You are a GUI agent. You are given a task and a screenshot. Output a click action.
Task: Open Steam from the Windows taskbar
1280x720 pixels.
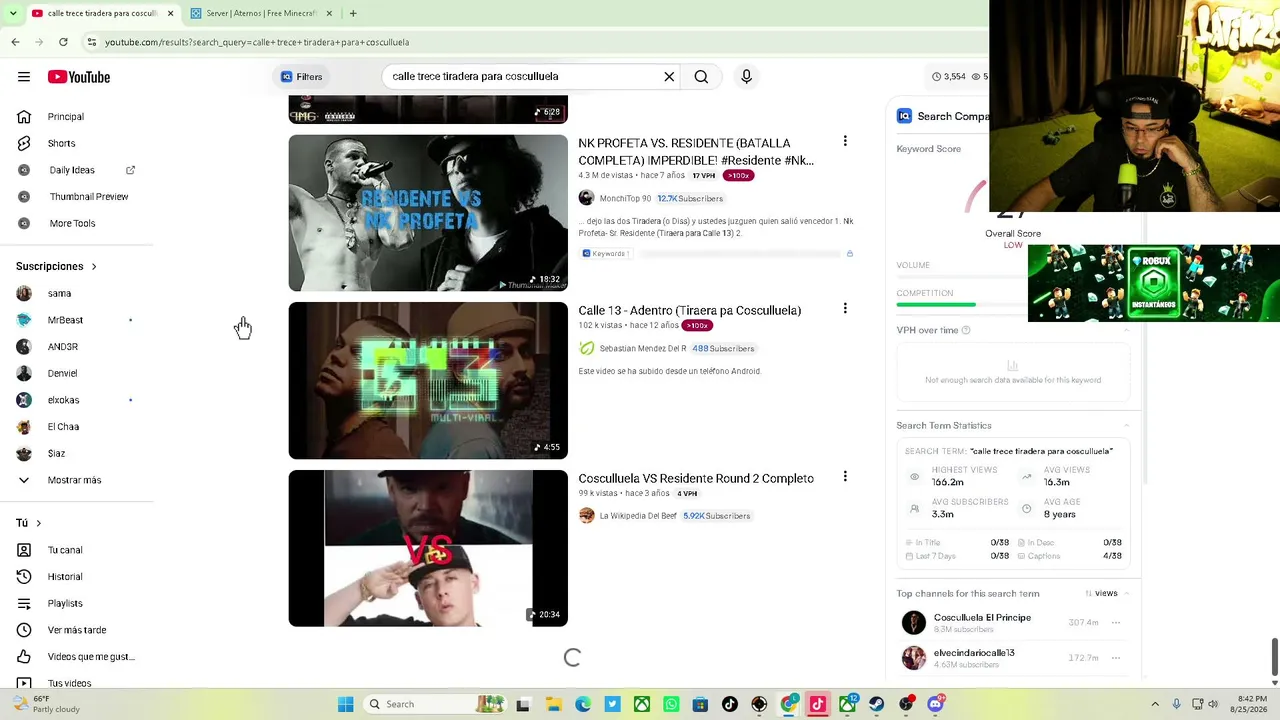click(877, 704)
